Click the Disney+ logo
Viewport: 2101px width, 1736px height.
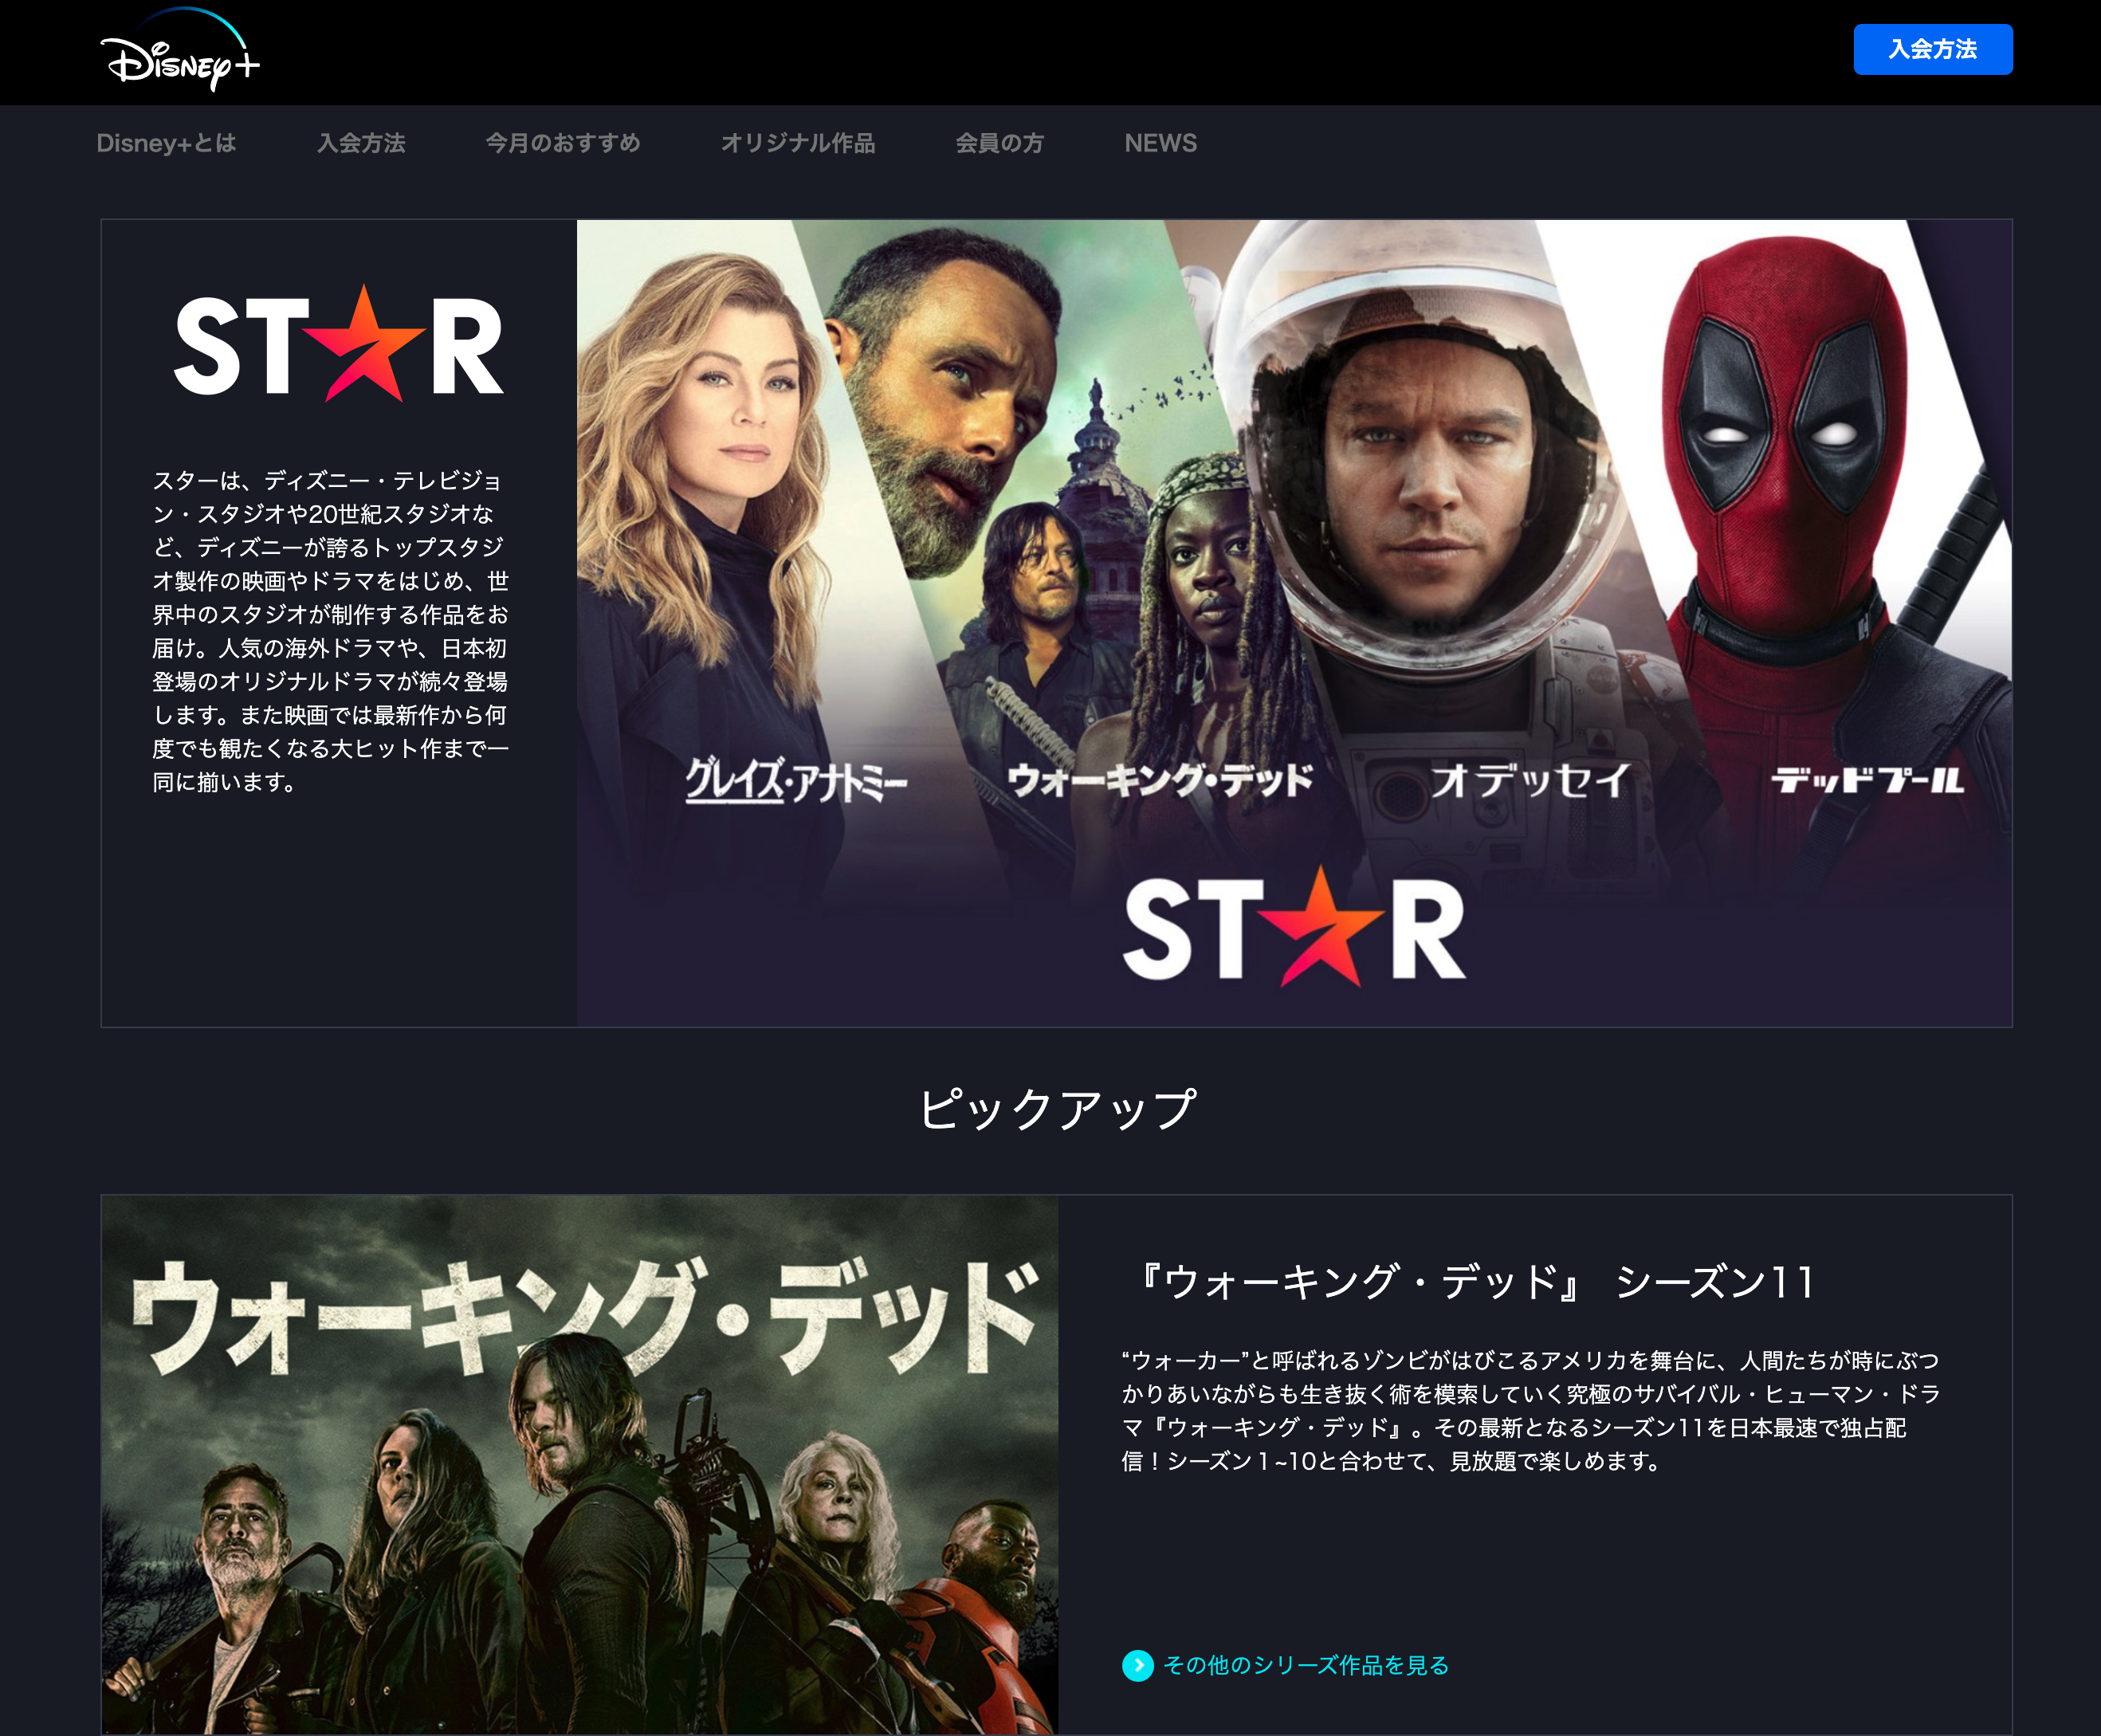[180, 51]
